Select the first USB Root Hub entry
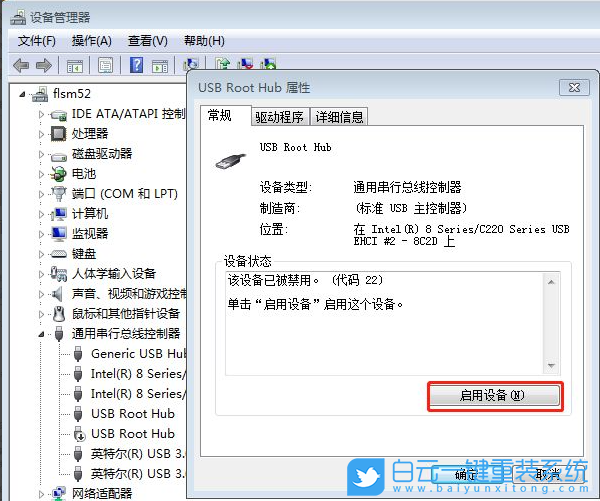600x501 pixels. (x=133, y=414)
